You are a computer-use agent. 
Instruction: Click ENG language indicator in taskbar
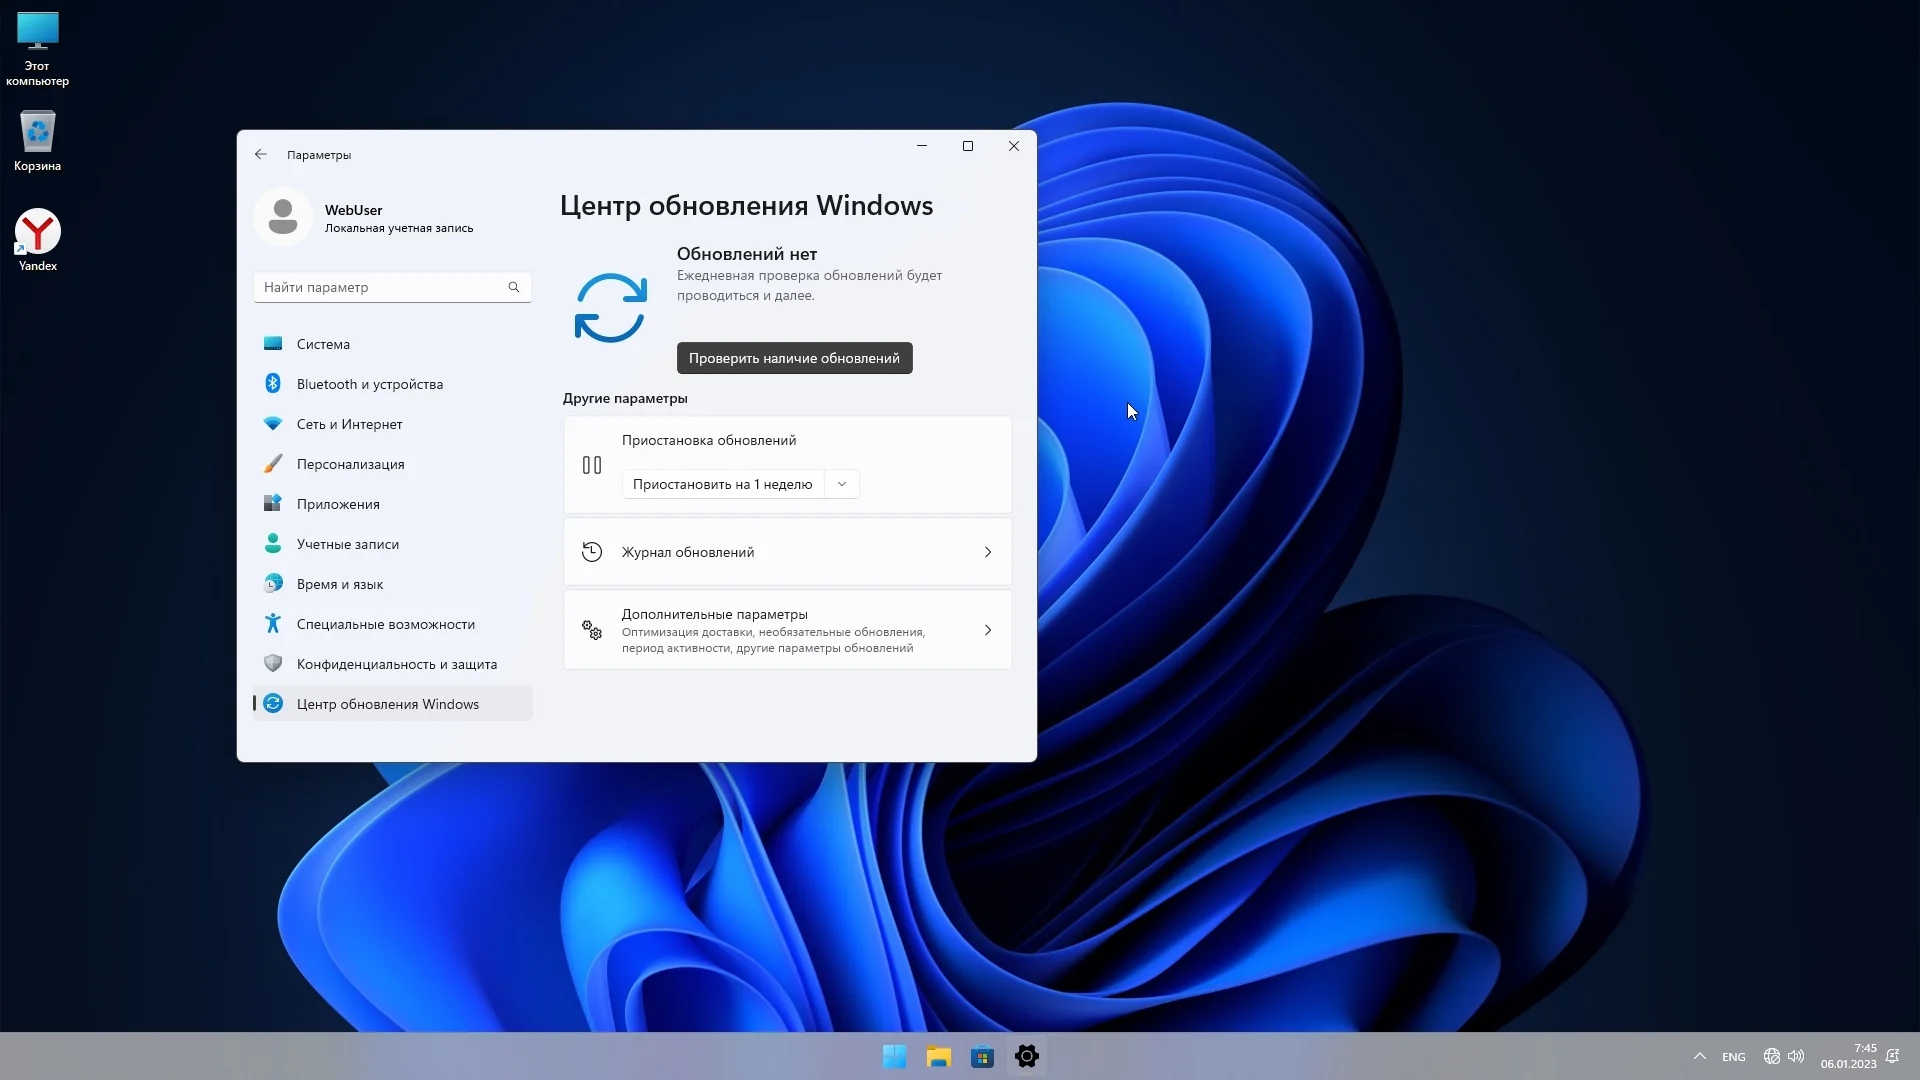coord(1734,1057)
